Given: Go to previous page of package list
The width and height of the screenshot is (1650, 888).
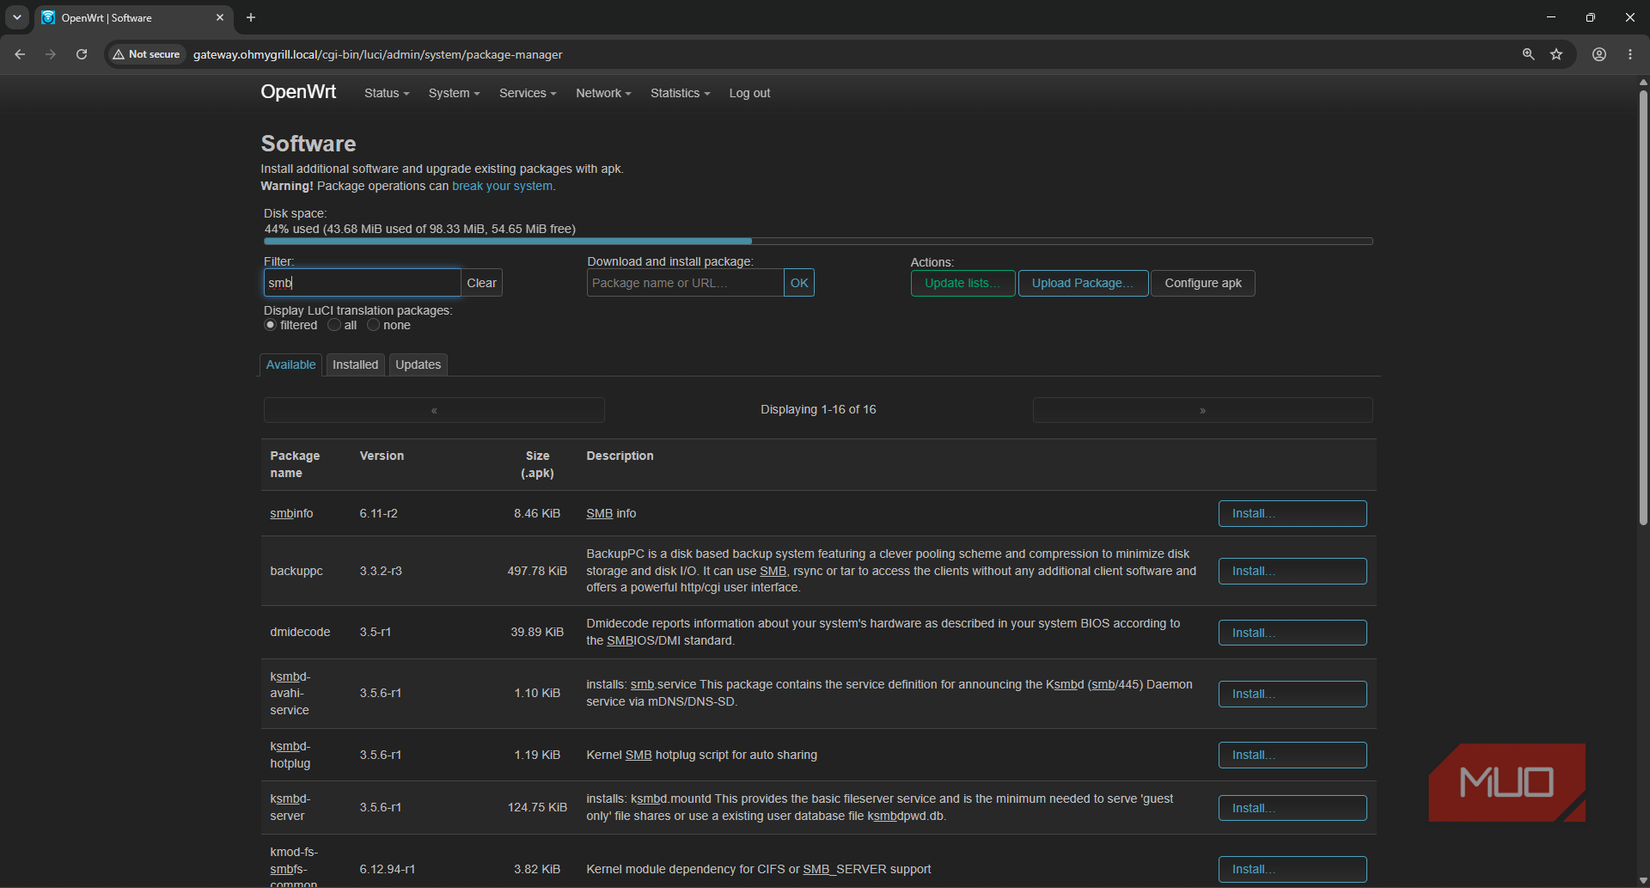Looking at the screenshot, I should click(434, 410).
